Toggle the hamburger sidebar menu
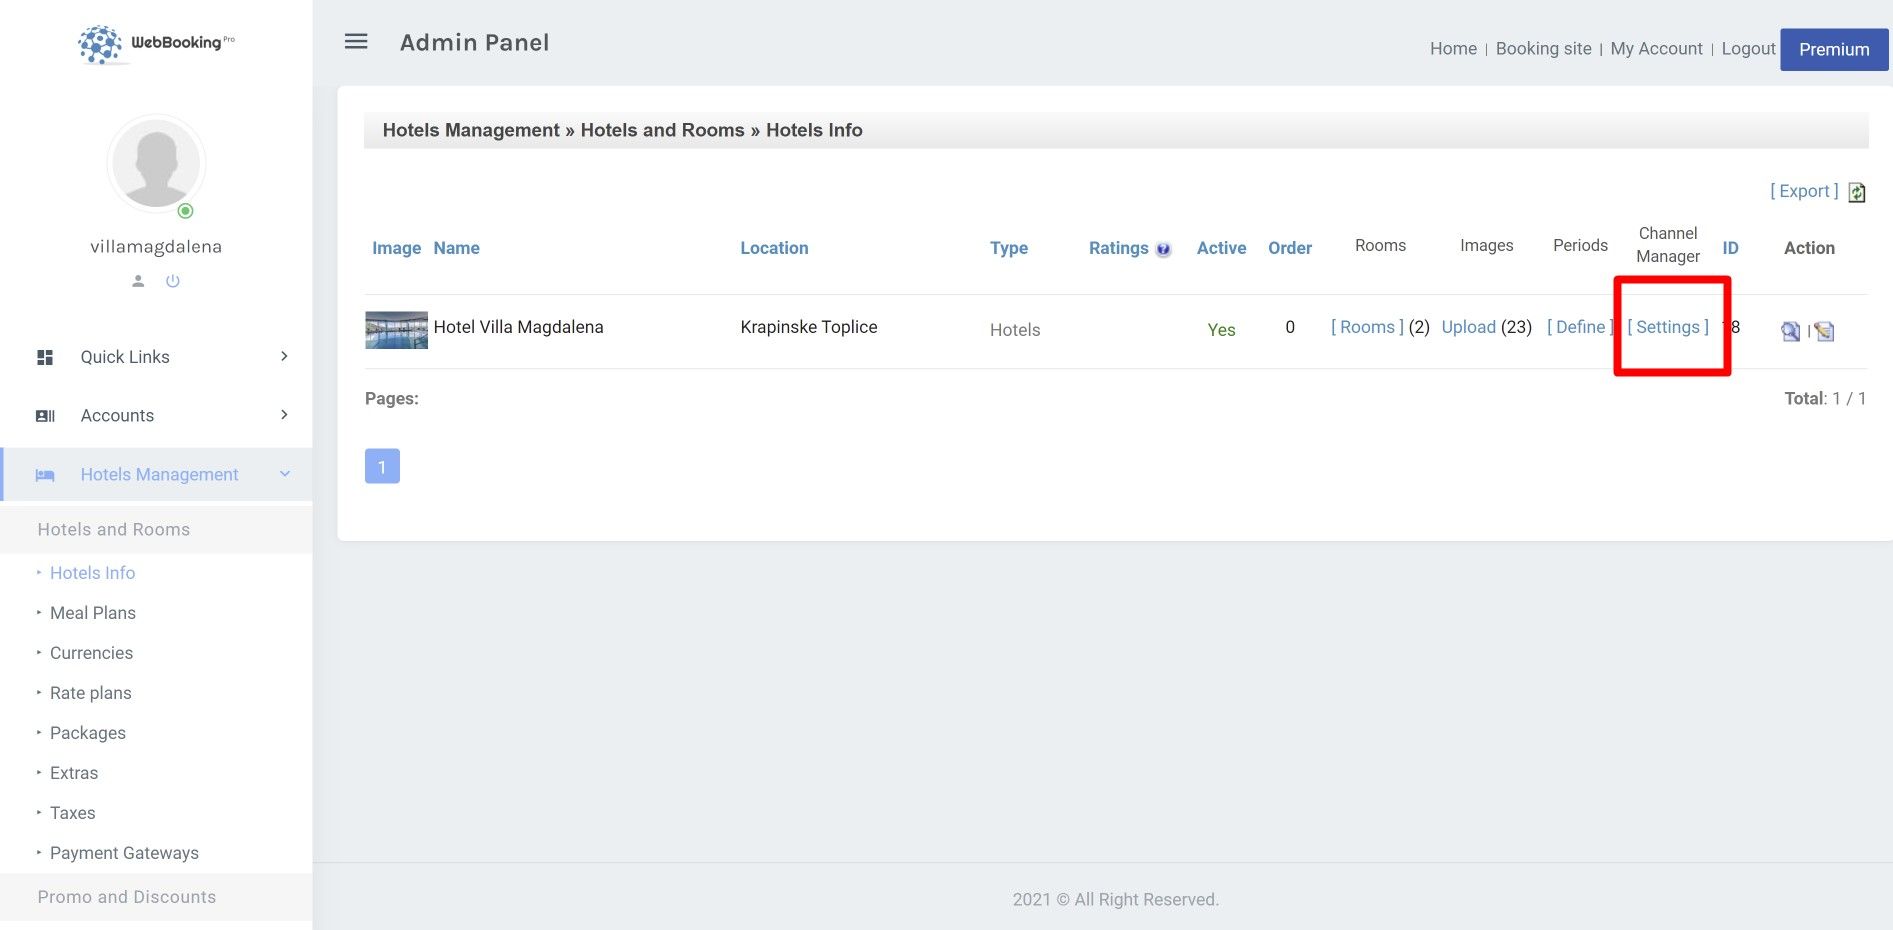This screenshot has width=1893, height=930. 356,42
